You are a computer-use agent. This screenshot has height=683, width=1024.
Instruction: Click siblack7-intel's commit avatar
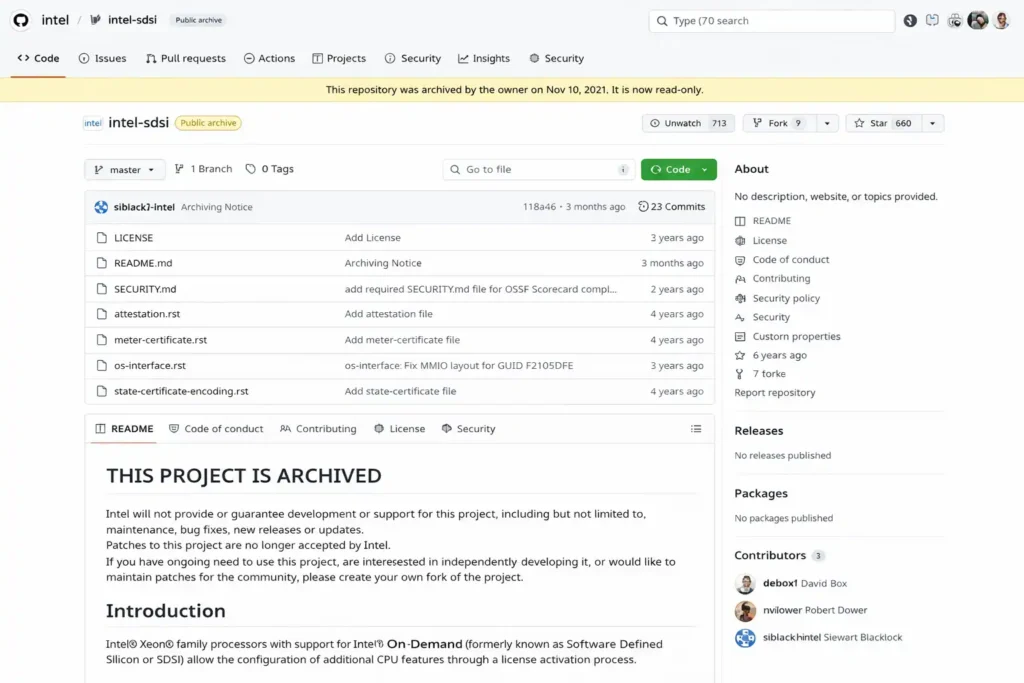99,206
